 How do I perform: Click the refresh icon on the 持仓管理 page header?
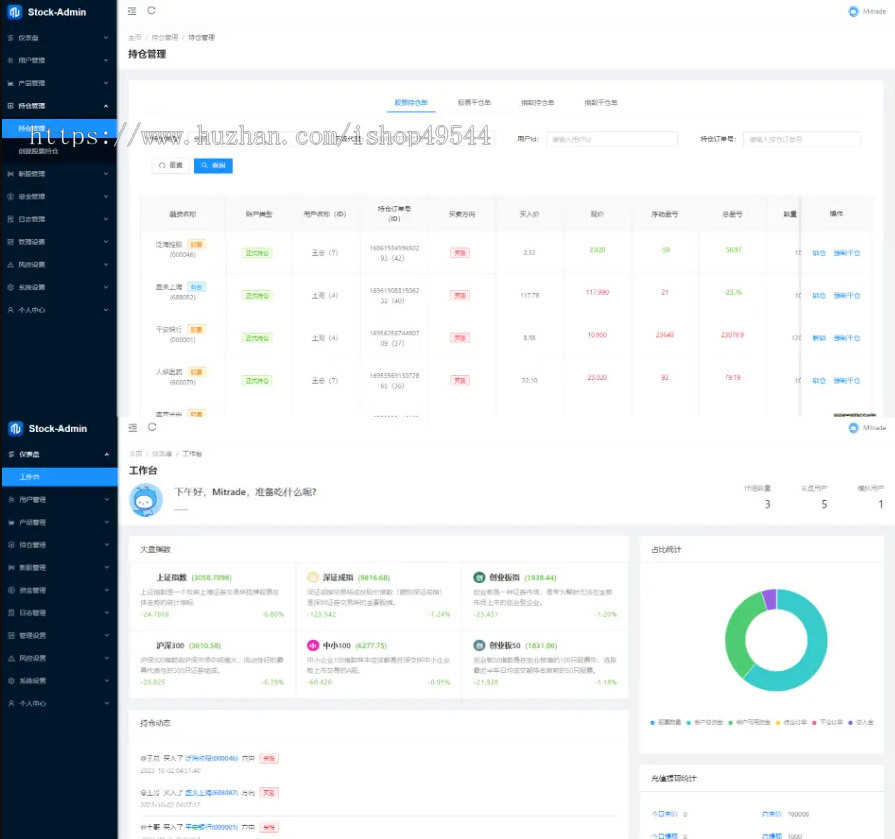[x=151, y=10]
